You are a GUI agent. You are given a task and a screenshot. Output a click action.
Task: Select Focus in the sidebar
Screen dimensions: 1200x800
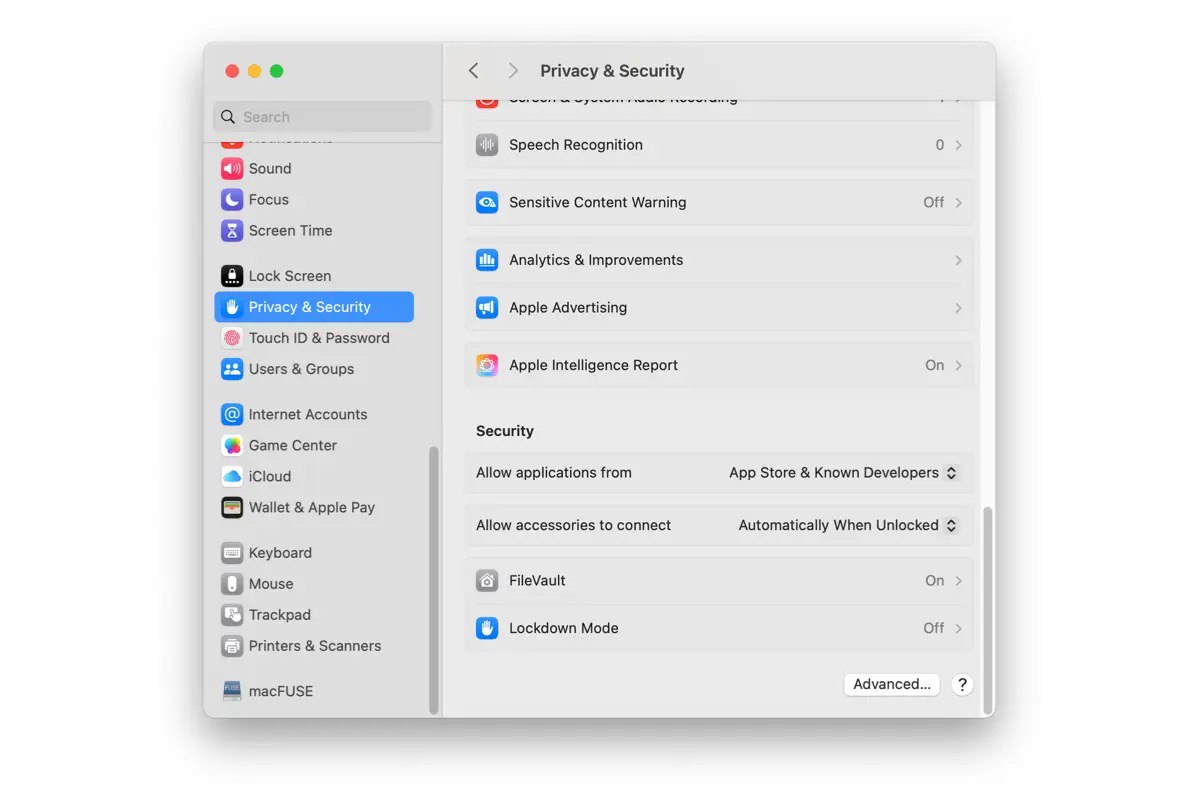coord(314,199)
